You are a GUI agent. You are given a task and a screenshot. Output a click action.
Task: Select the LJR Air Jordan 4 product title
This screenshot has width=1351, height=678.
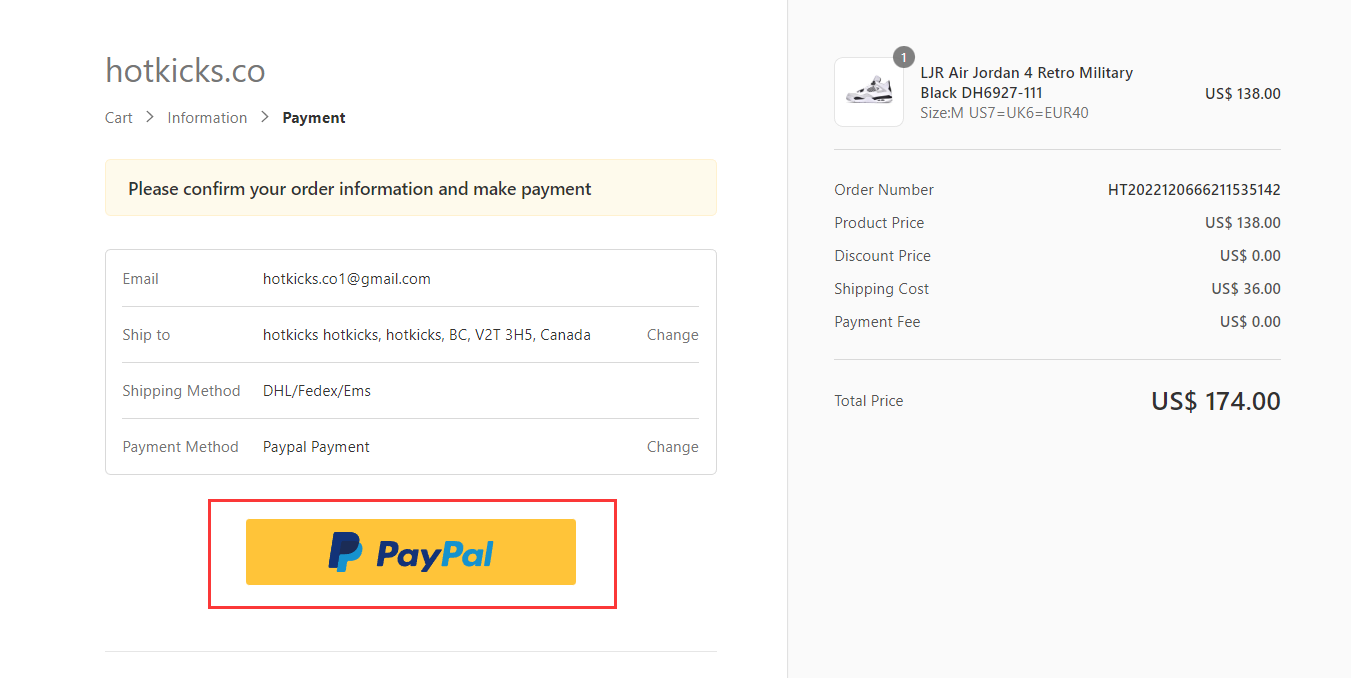click(1026, 83)
